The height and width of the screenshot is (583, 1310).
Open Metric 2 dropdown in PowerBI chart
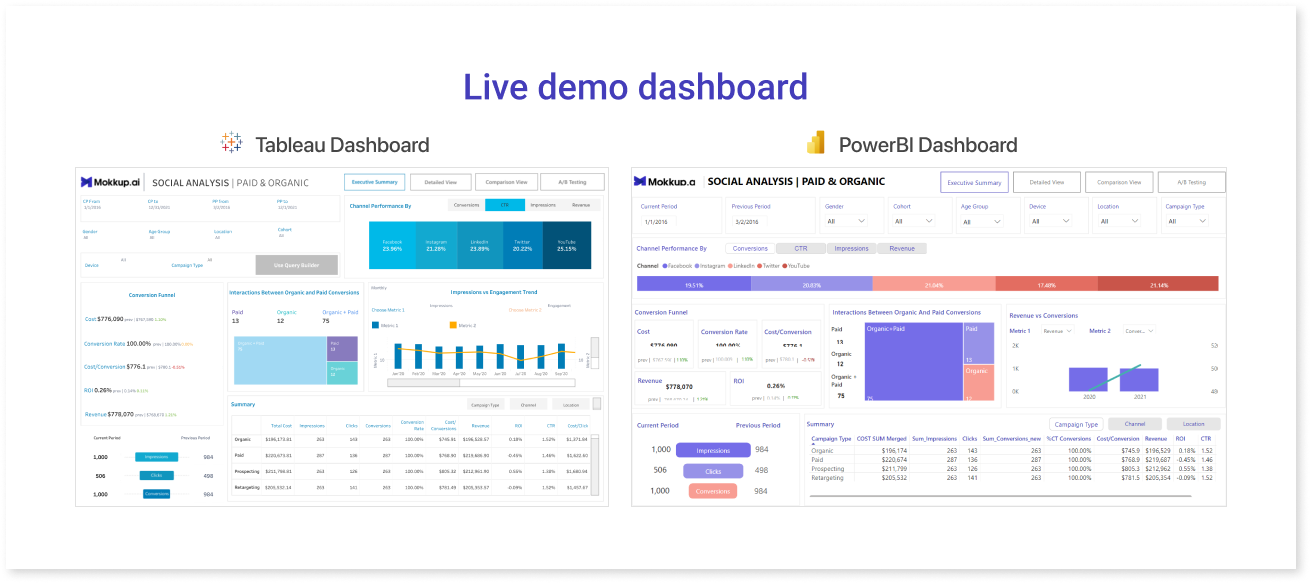pos(1140,330)
